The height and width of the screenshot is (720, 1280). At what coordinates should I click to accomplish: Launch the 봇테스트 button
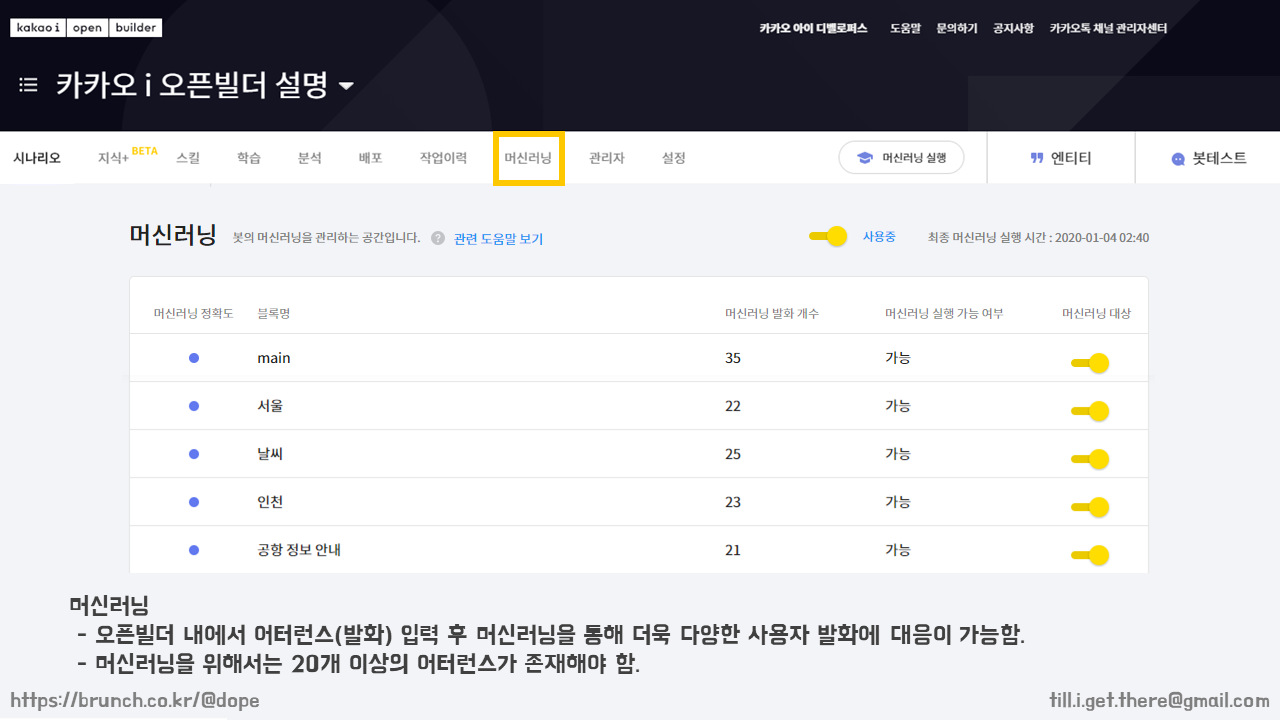pyautogui.click(x=1209, y=158)
